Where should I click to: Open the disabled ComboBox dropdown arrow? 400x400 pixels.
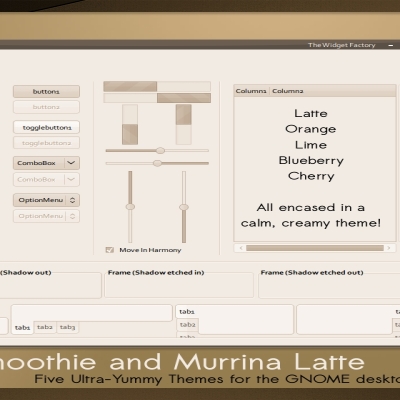click(71, 179)
